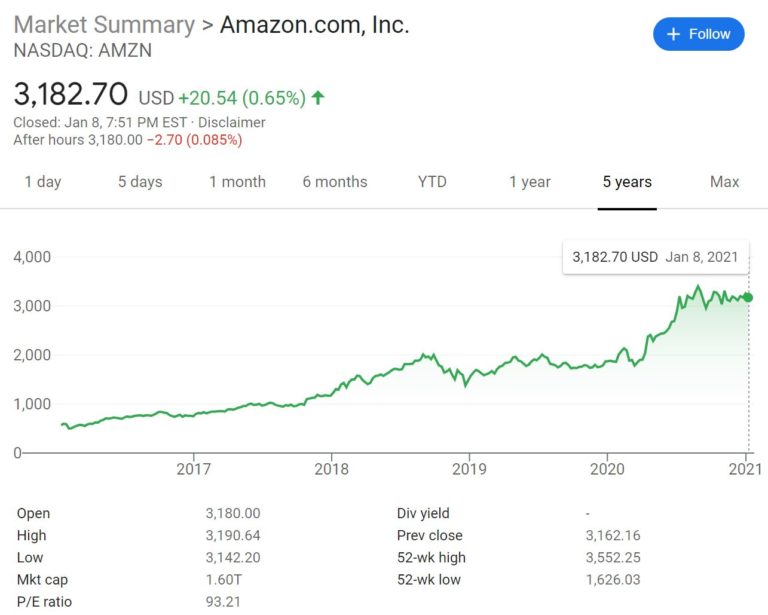Choose the 5 years tab
Screen dimensions: 768x615
tap(627, 182)
